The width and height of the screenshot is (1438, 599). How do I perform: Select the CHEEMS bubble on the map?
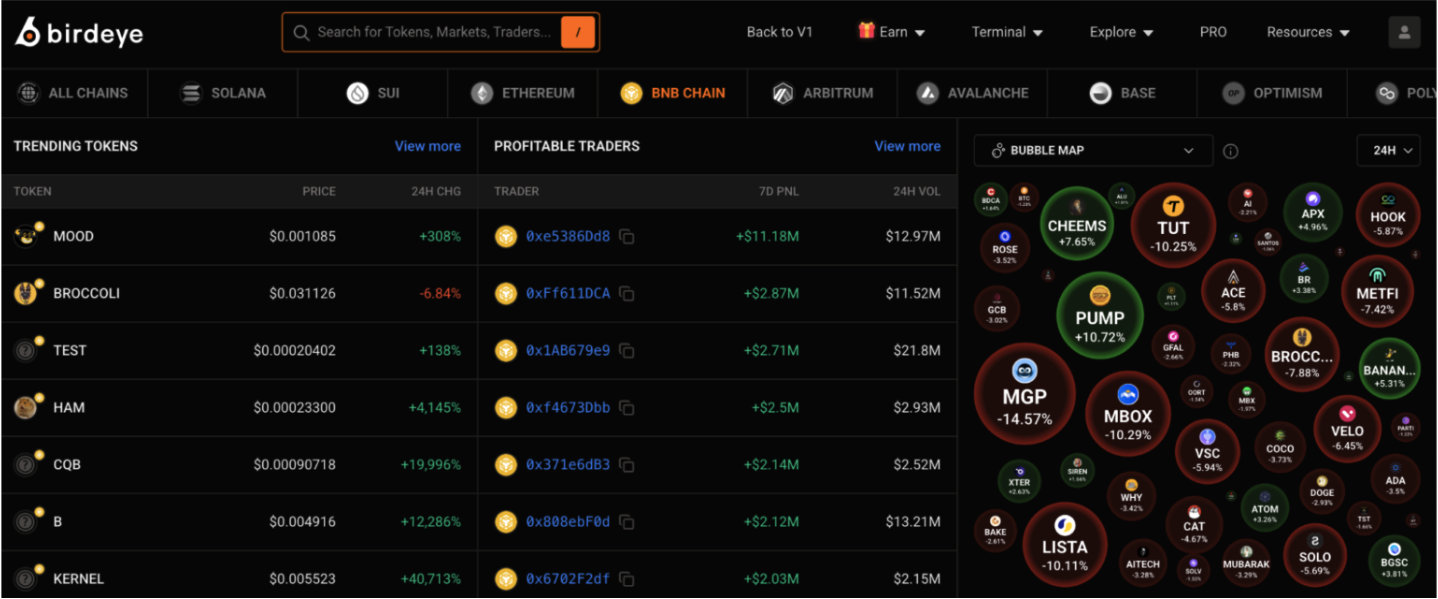(1077, 224)
